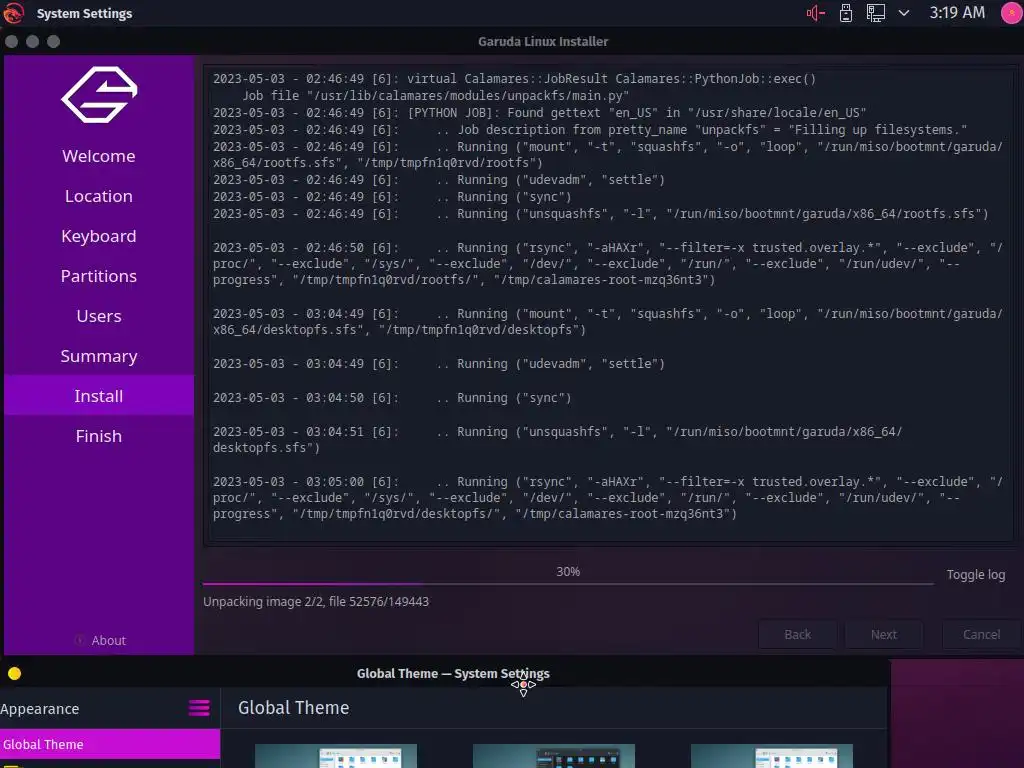Click the yellow button in System Settings window
1024x768 pixels.
pyautogui.click(x=14, y=673)
